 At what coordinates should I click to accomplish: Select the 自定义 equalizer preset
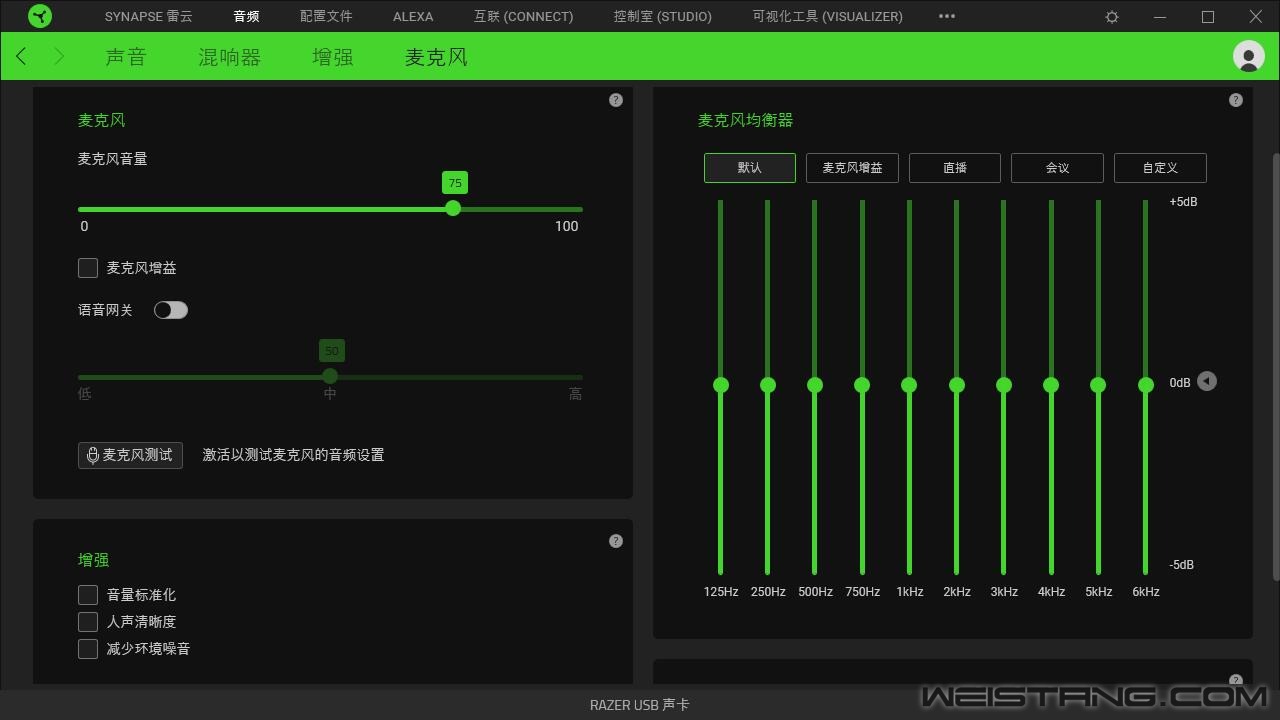coord(1160,168)
